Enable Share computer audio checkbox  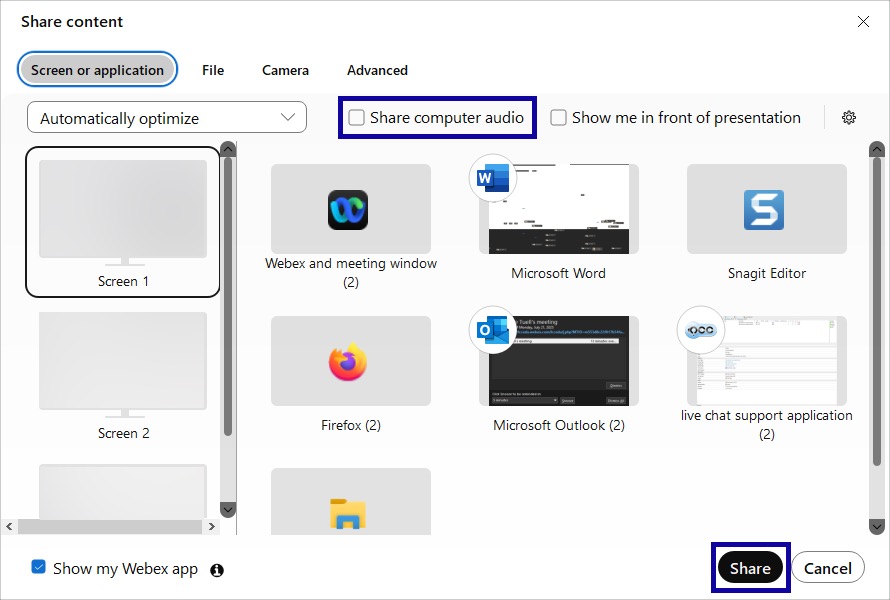tap(356, 118)
